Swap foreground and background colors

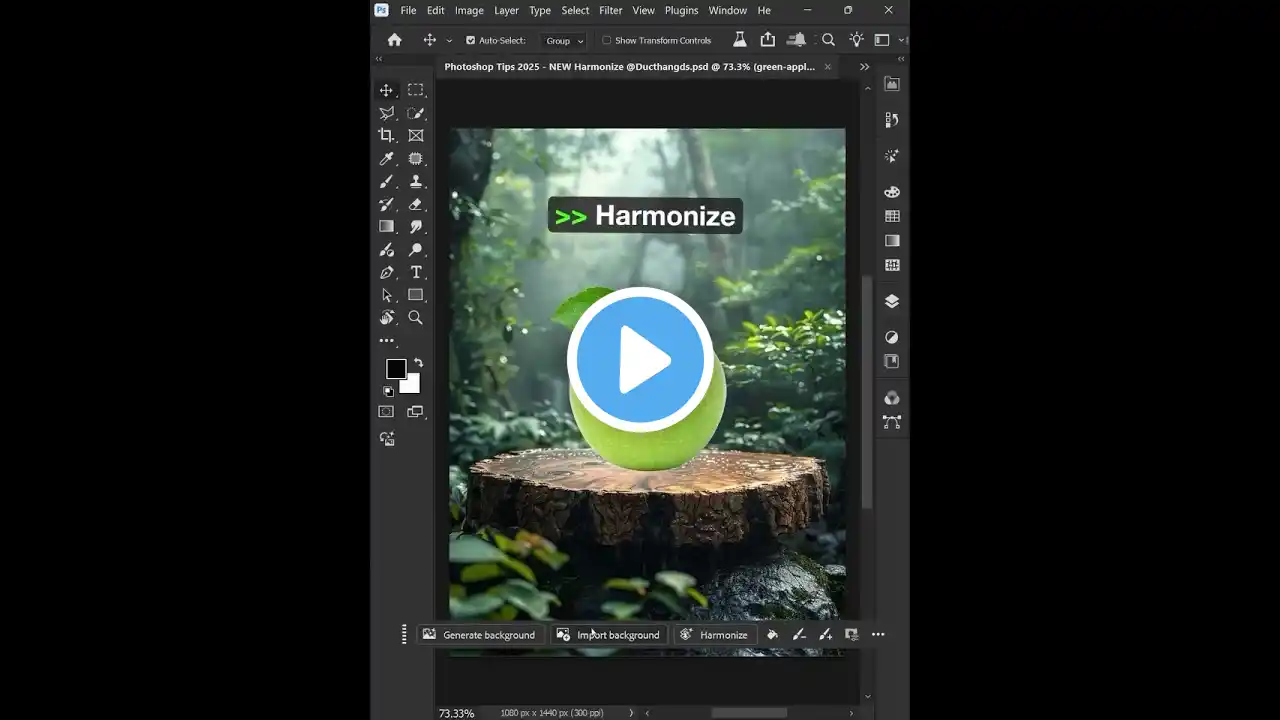point(418,363)
